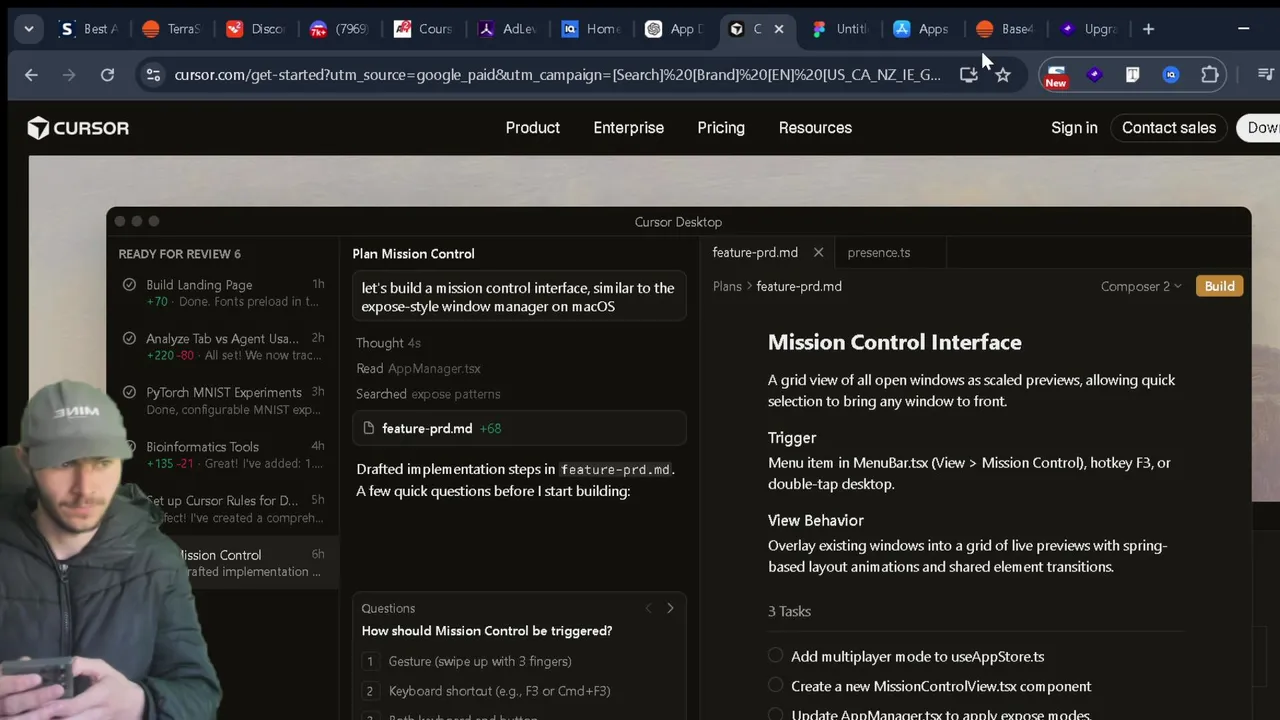Click check icon beside PyTorch MNIST Experiments

(129, 393)
